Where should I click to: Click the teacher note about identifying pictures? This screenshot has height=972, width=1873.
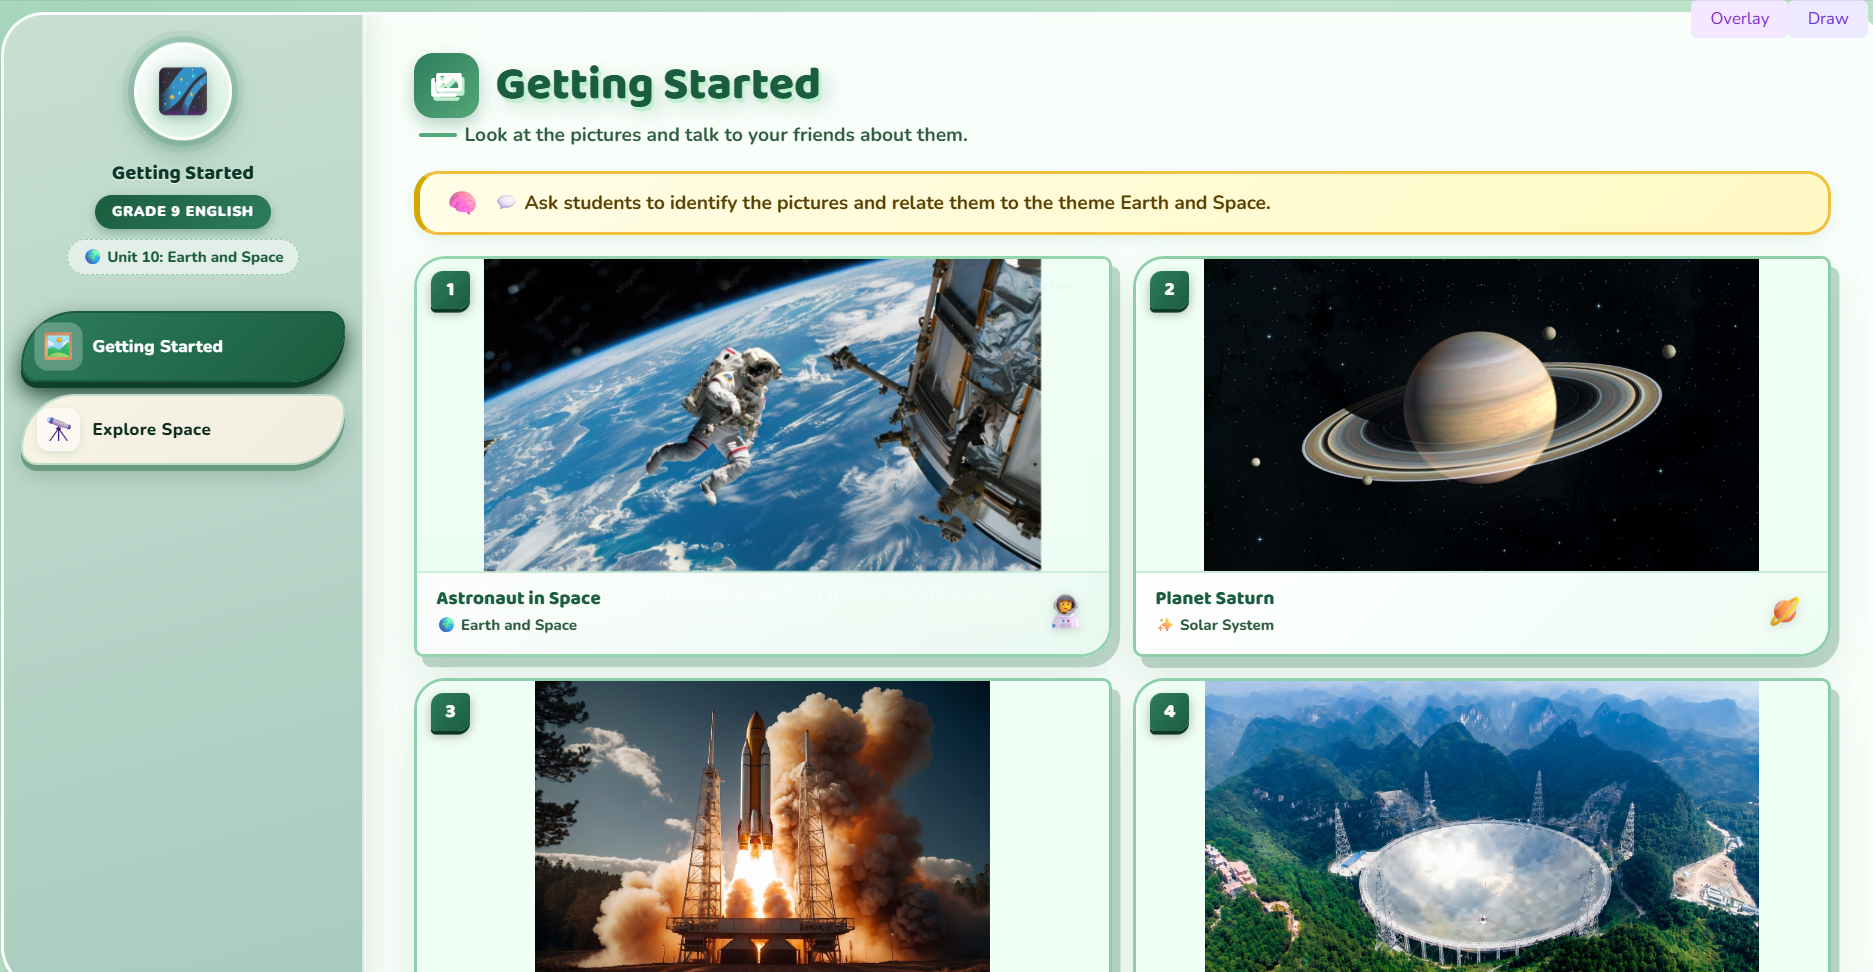coord(1122,203)
